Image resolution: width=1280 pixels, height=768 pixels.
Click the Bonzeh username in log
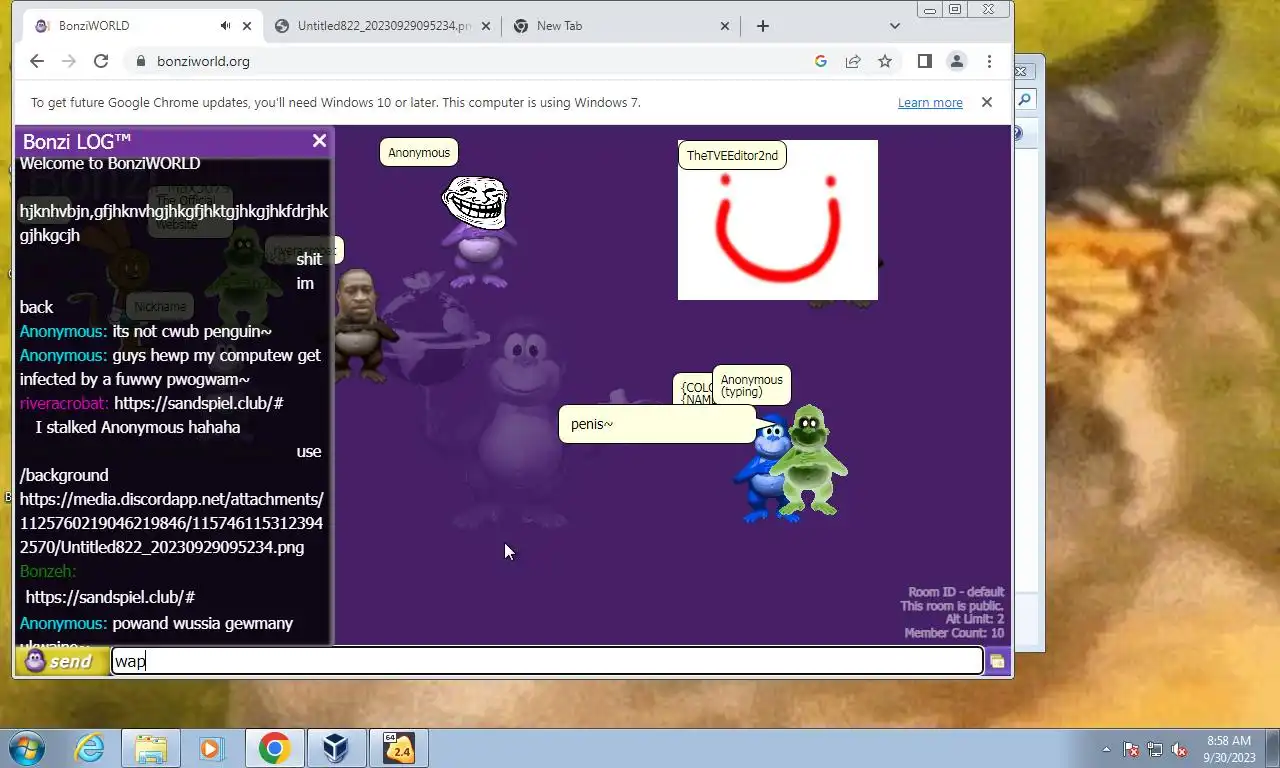(x=48, y=571)
